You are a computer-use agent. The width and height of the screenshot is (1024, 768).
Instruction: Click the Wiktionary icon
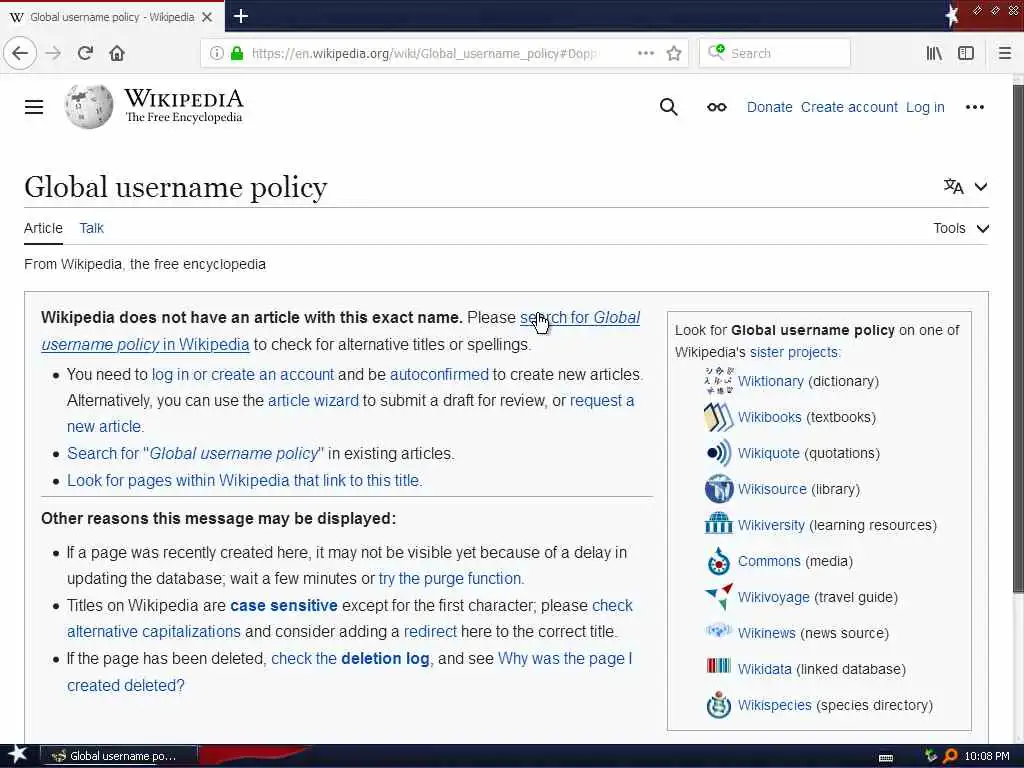(718, 381)
